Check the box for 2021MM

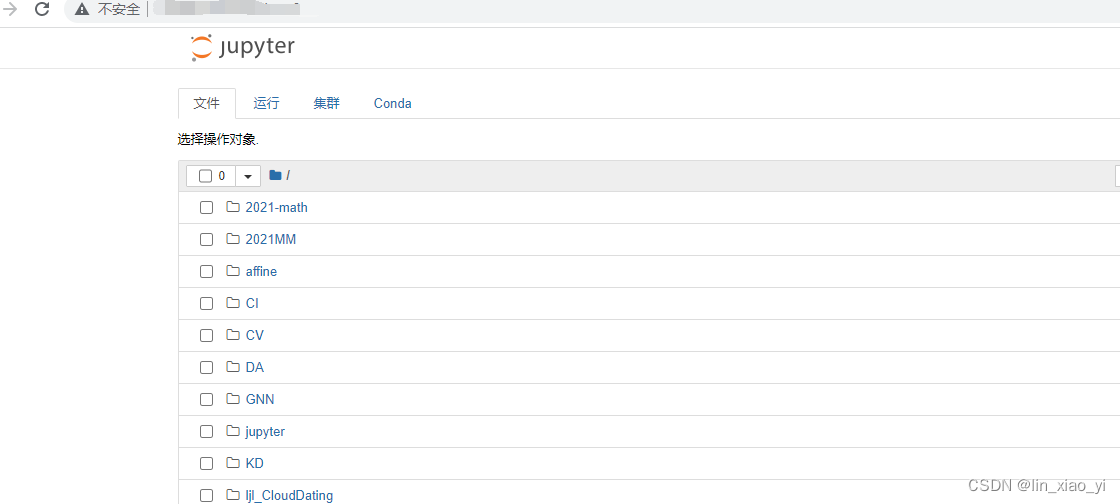[x=206, y=240]
